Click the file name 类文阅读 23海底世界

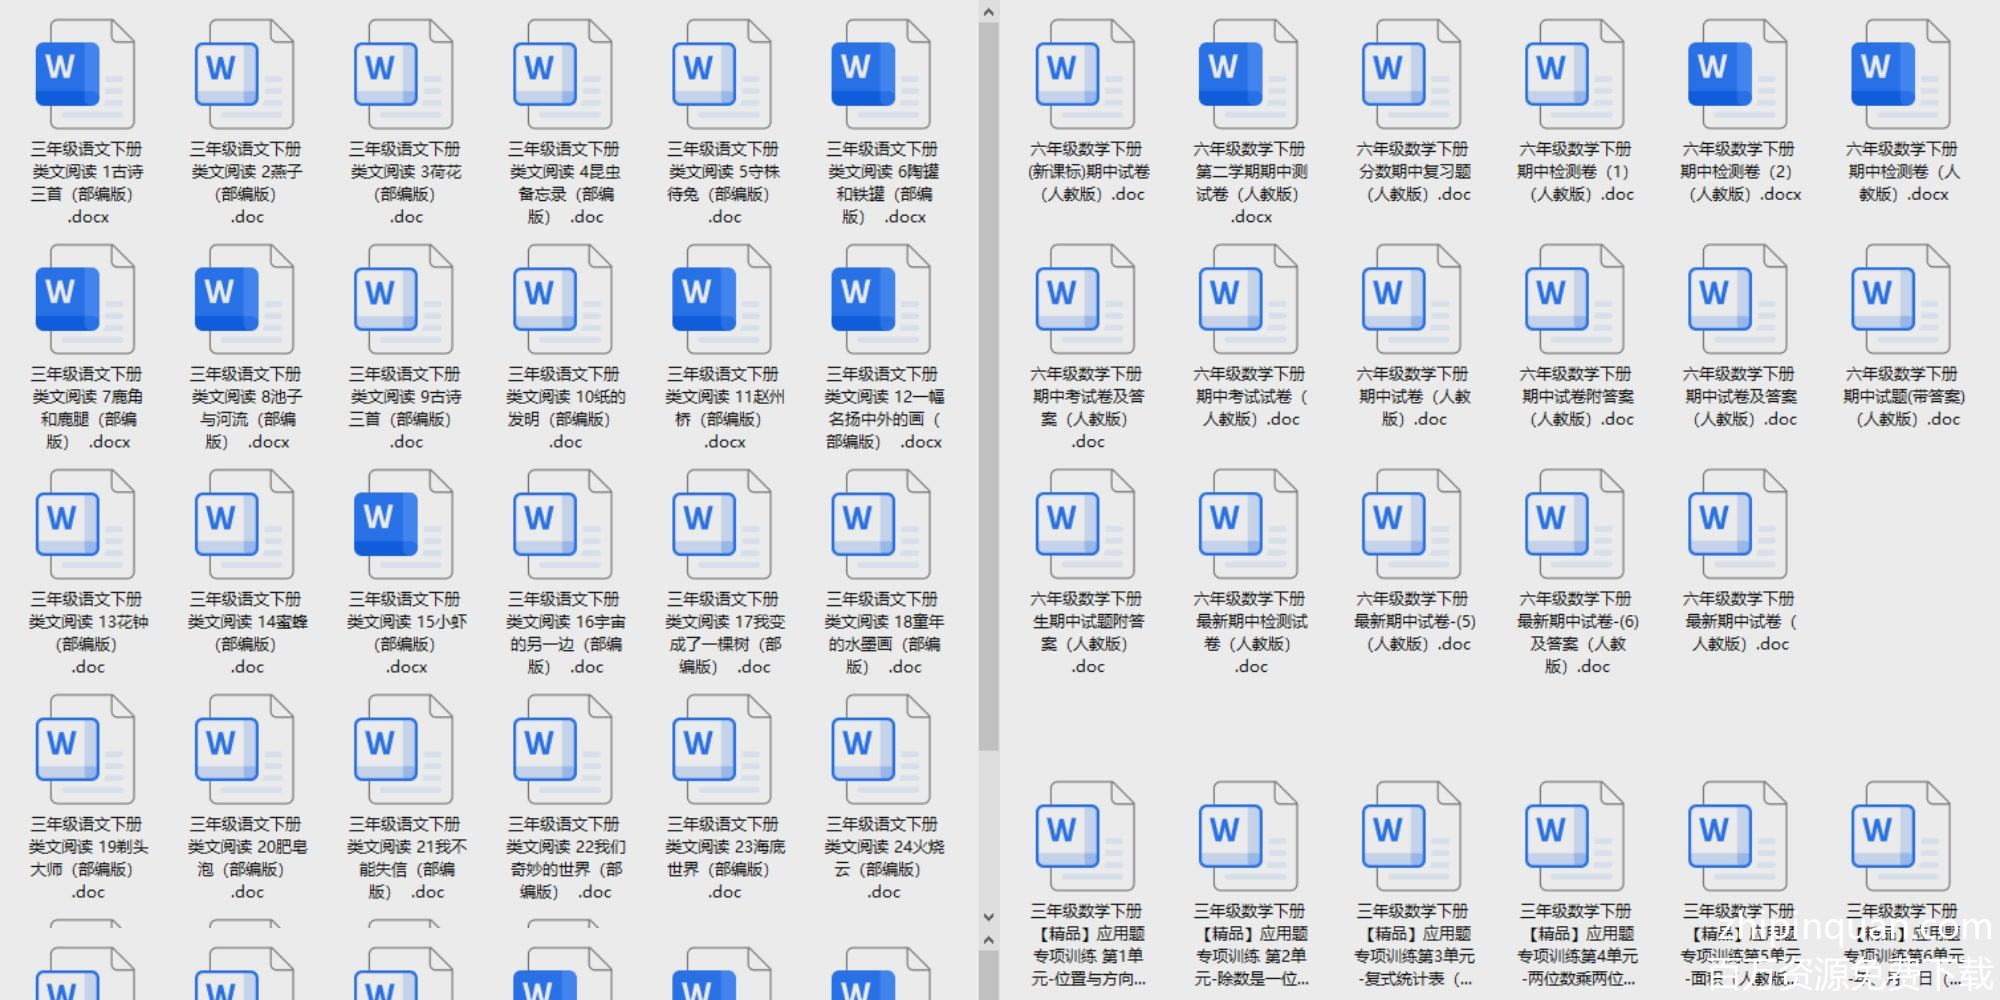[724, 858]
